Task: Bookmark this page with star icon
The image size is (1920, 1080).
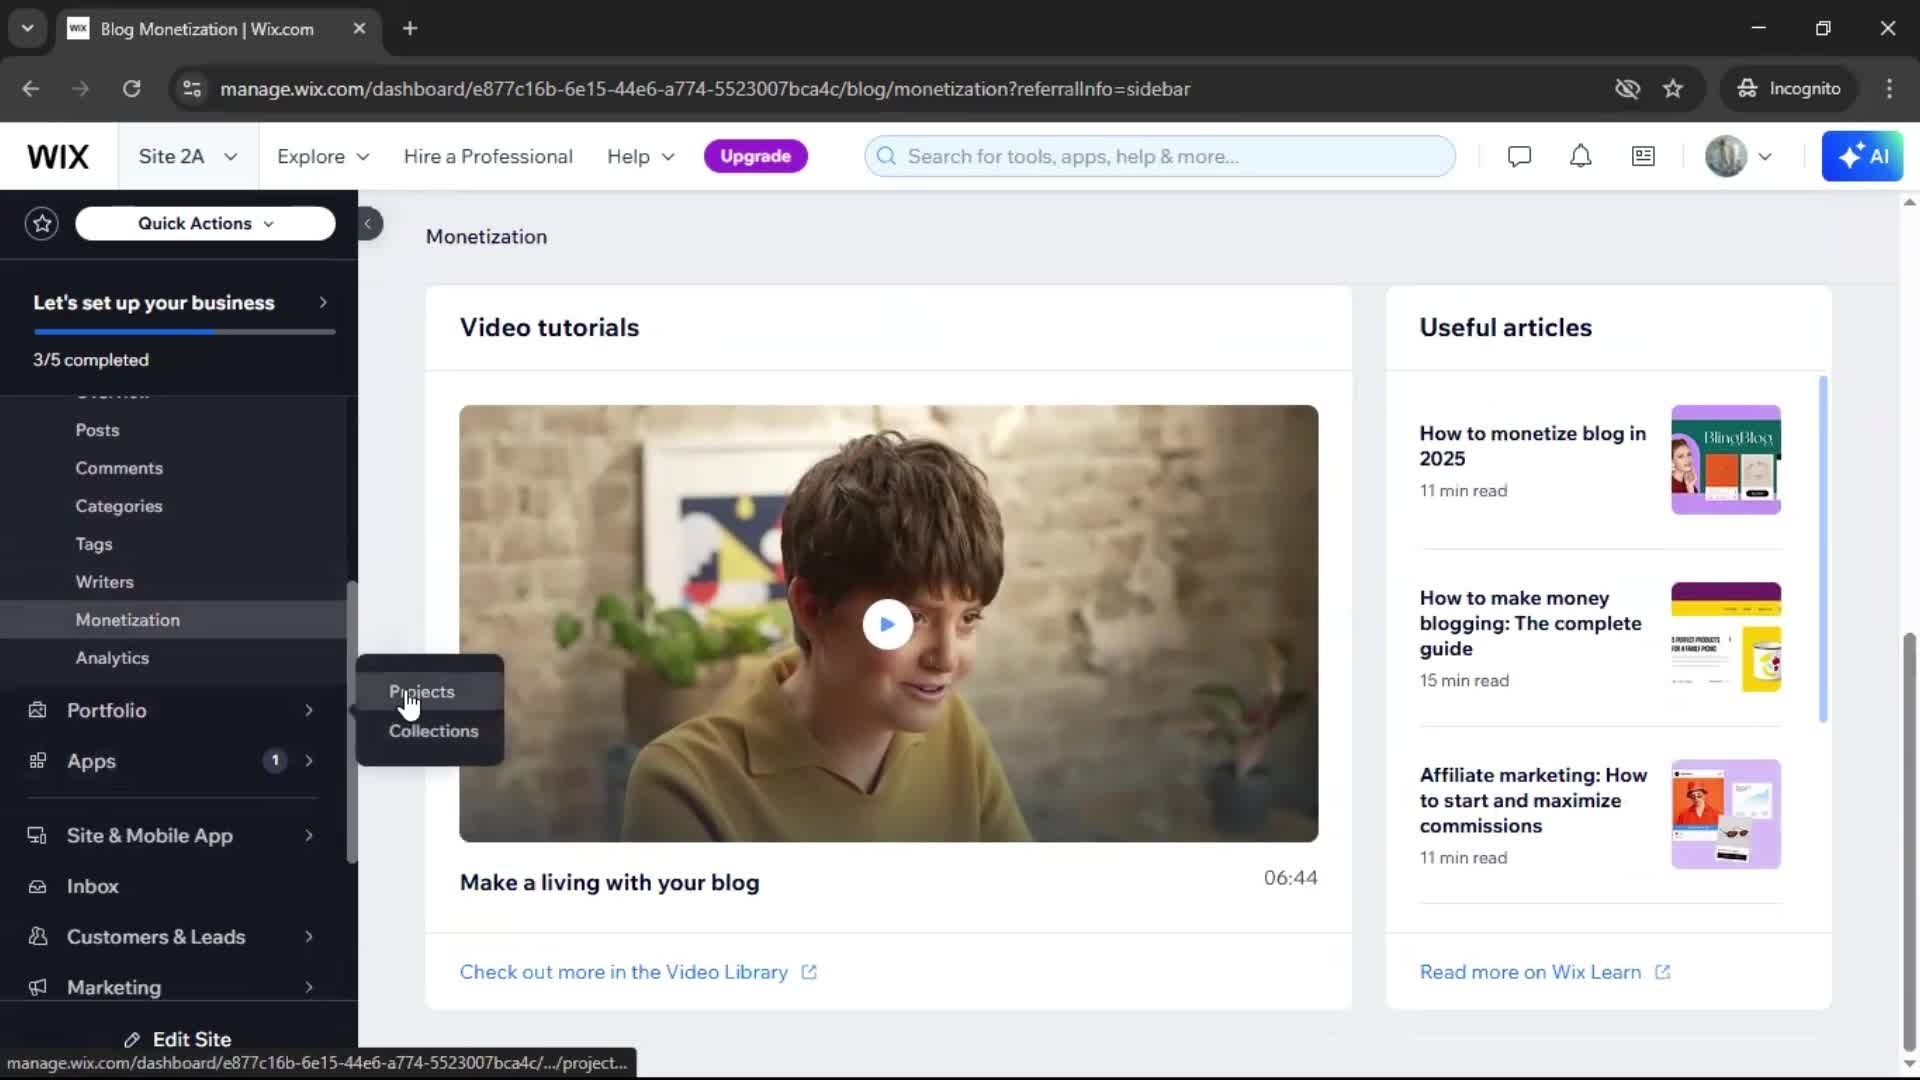Action: [x=1673, y=89]
